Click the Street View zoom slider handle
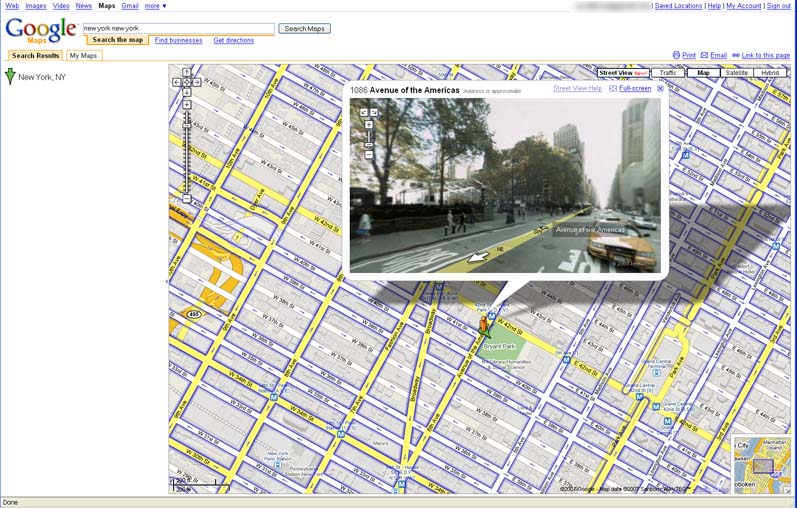 click(x=369, y=145)
